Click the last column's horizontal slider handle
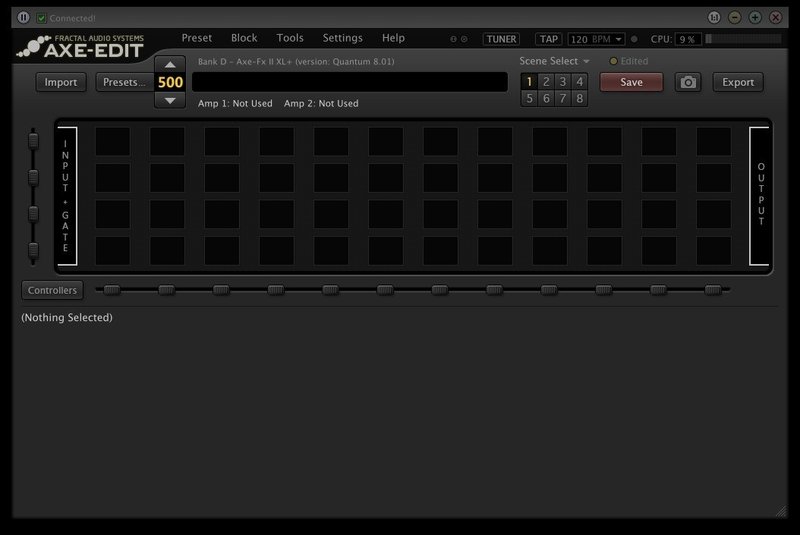 click(713, 290)
